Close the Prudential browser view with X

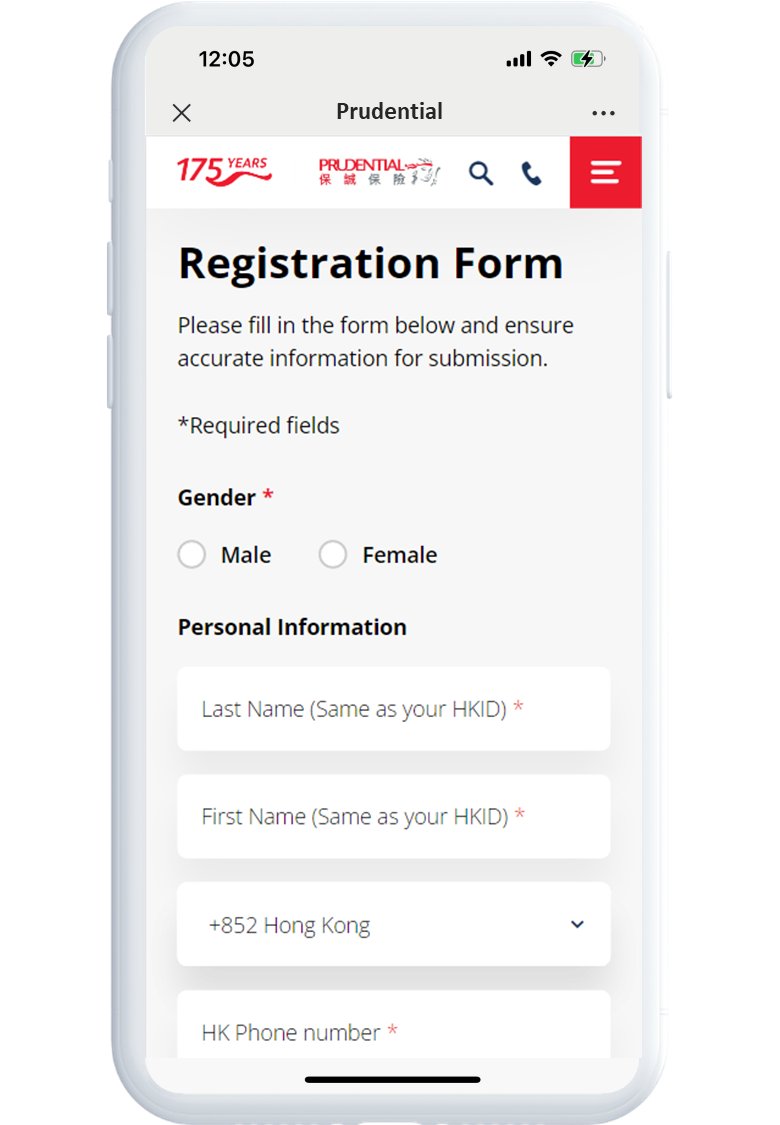click(182, 113)
